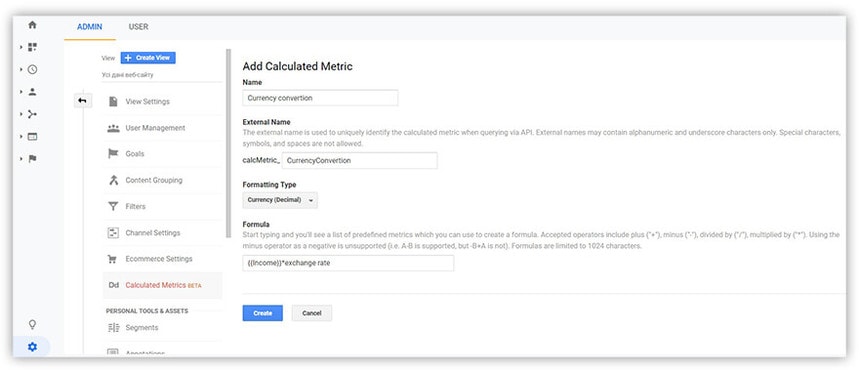859x373 pixels.
Task: Click the Name field with Currency convertion
Action: tap(320, 98)
